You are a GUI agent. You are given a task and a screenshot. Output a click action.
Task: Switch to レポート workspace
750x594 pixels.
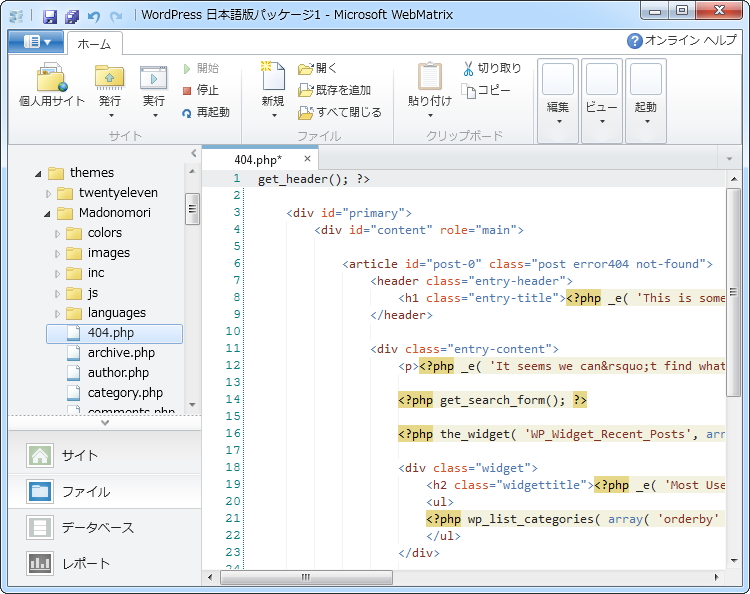pos(105,563)
